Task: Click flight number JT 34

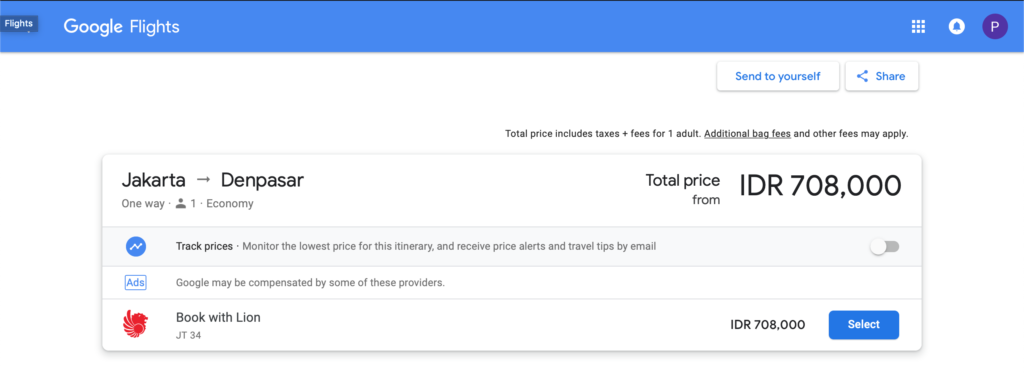Action: click(188, 336)
